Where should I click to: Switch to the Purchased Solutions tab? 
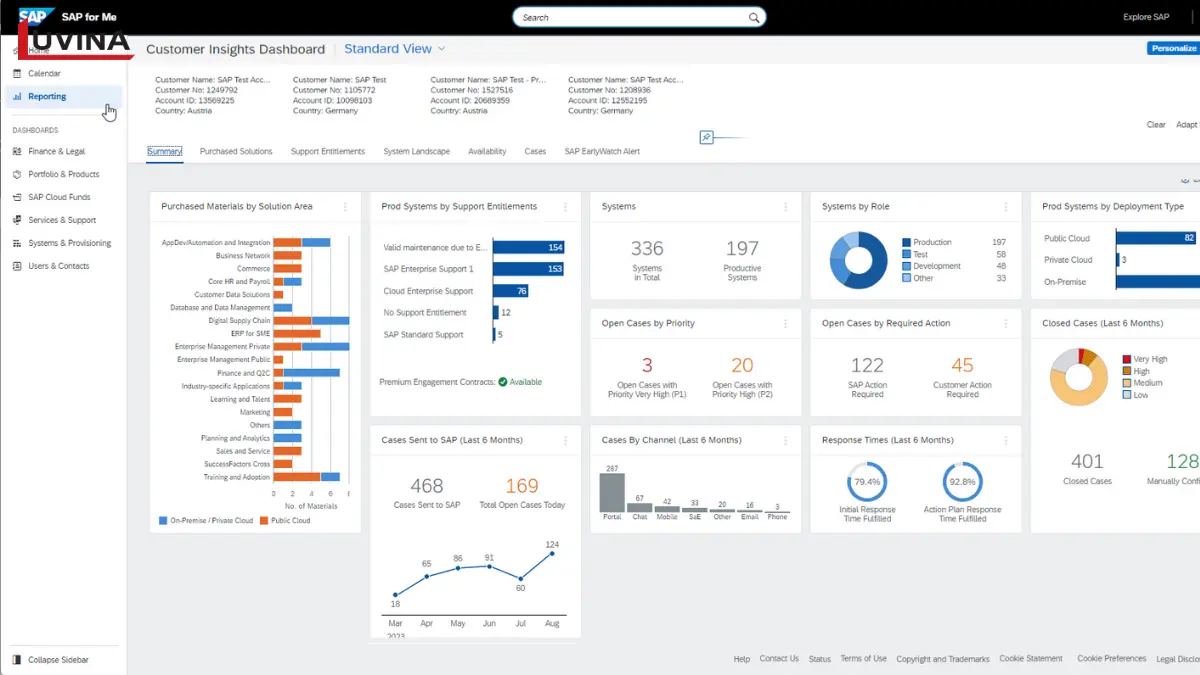click(x=236, y=151)
